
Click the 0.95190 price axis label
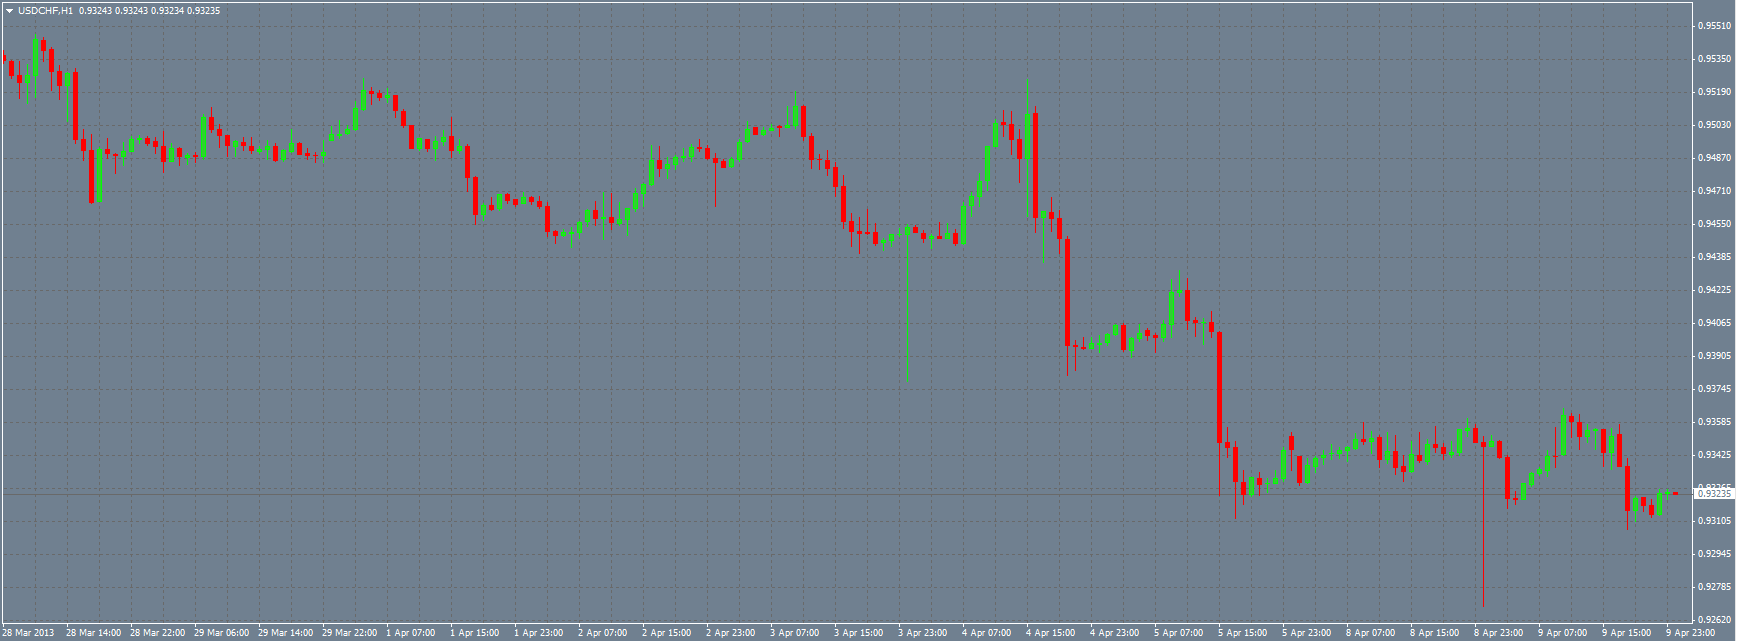pos(1716,92)
